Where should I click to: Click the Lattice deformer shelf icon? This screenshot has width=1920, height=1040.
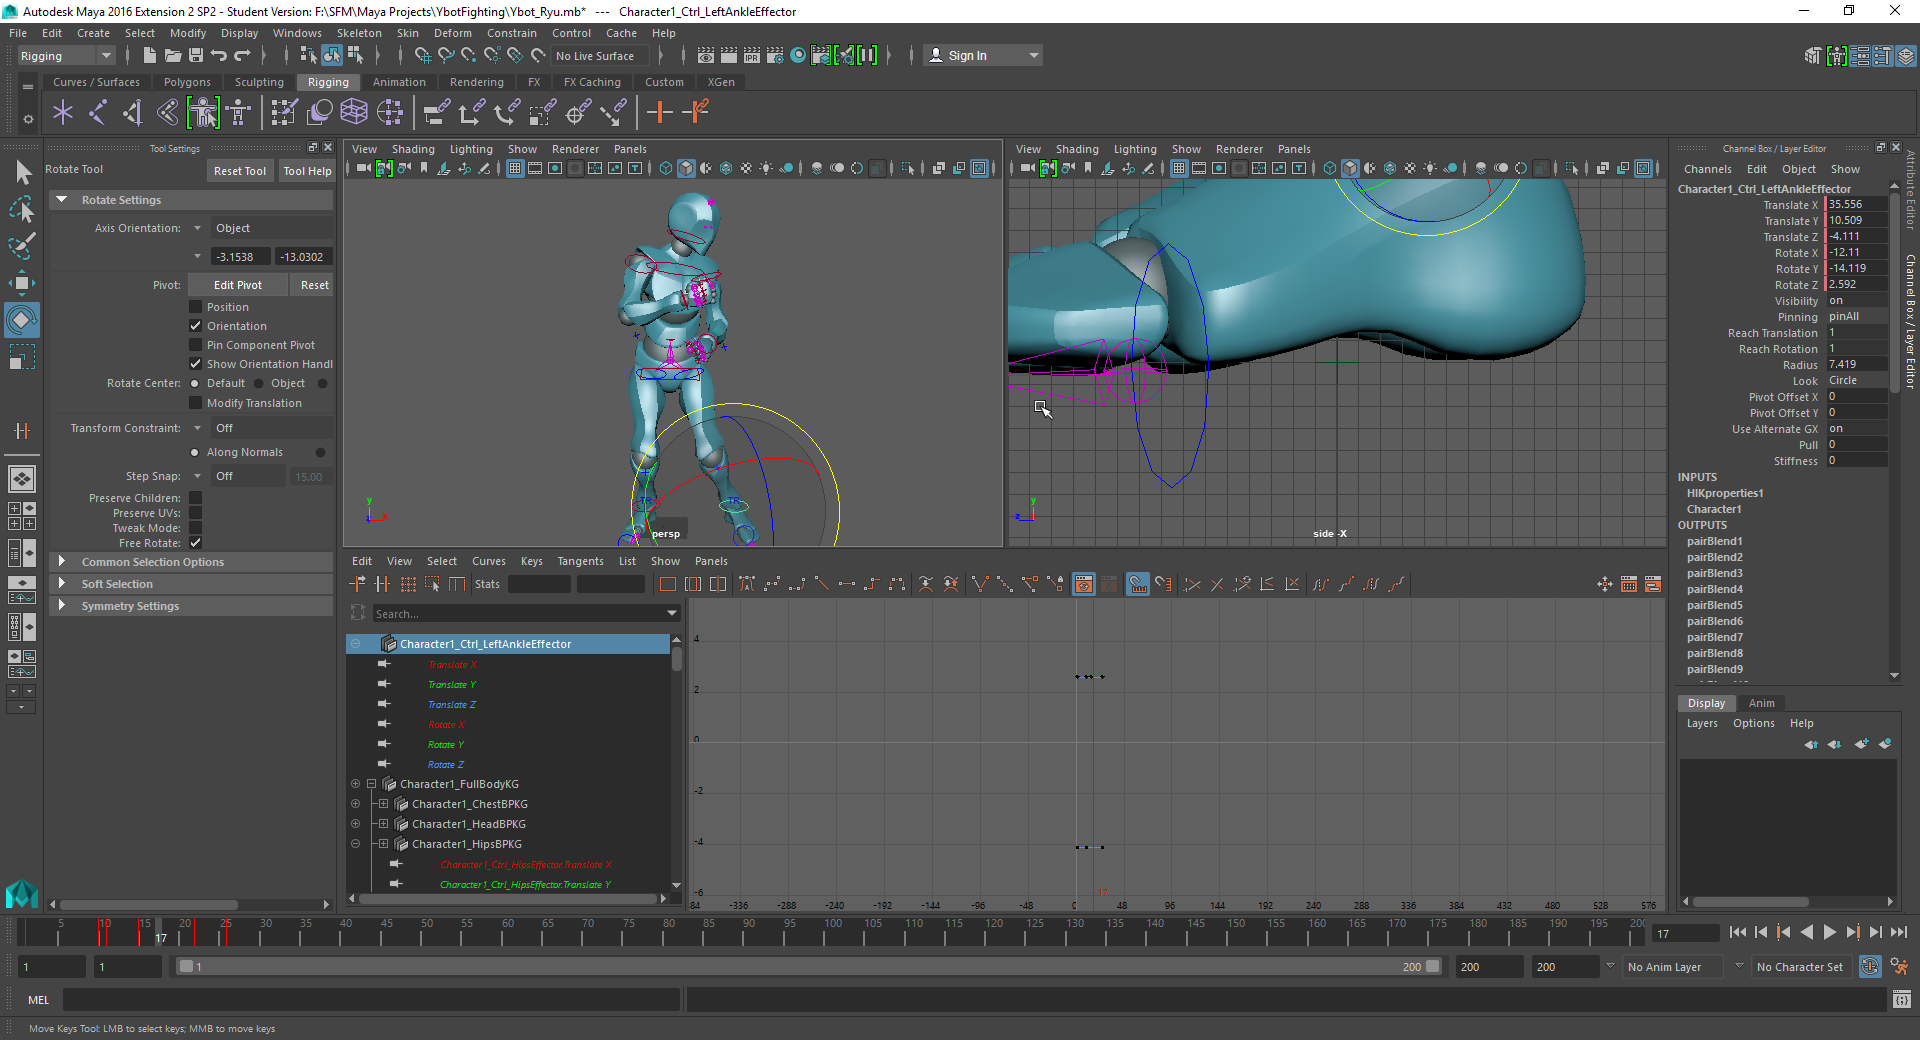(354, 112)
